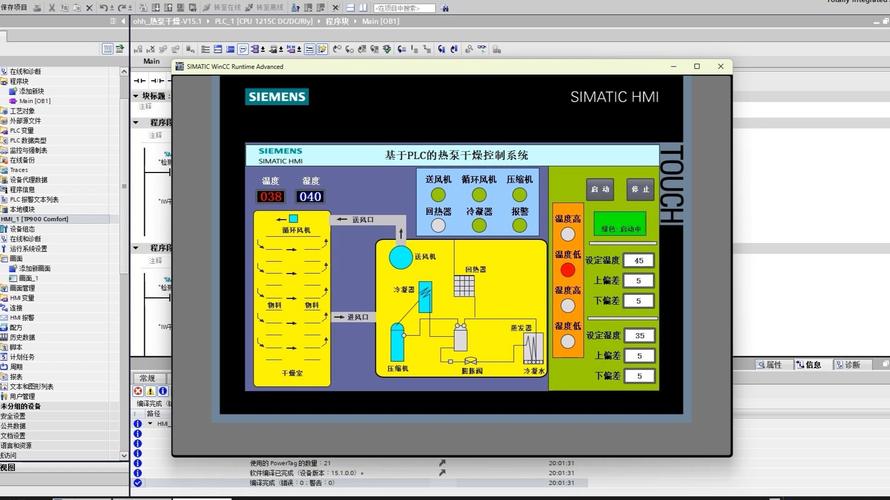Open 连接 connections tree item
890x500 pixels.
(x=16, y=308)
